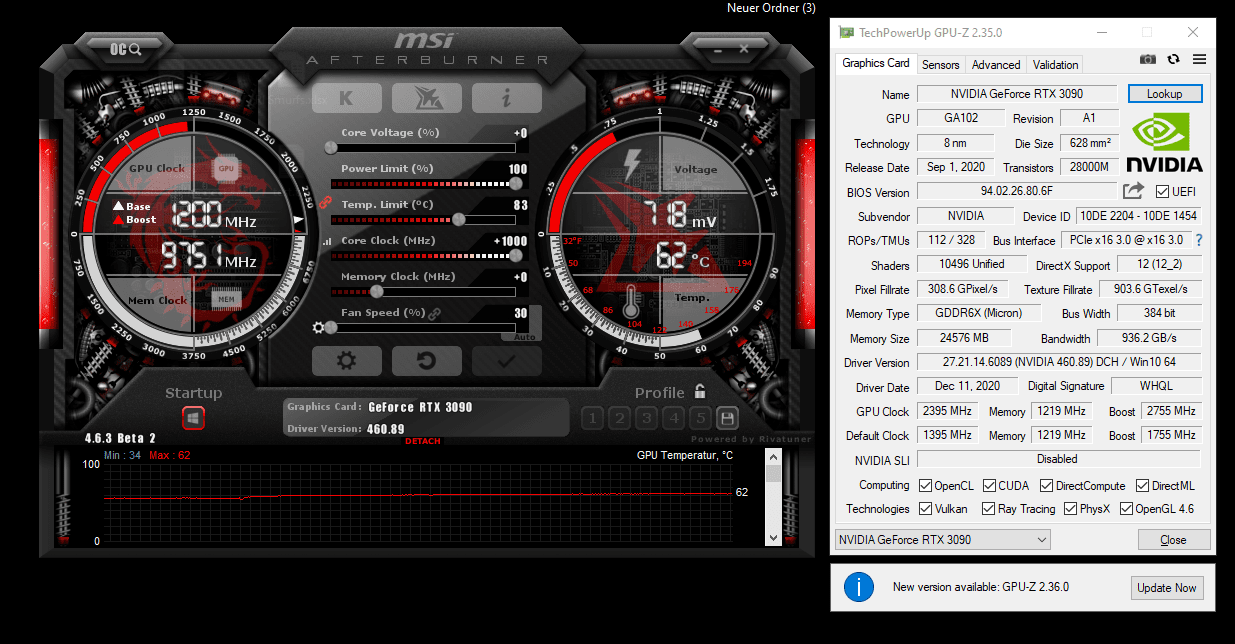
Task: Toggle power and temp limit link icon
Action: pos(324,202)
